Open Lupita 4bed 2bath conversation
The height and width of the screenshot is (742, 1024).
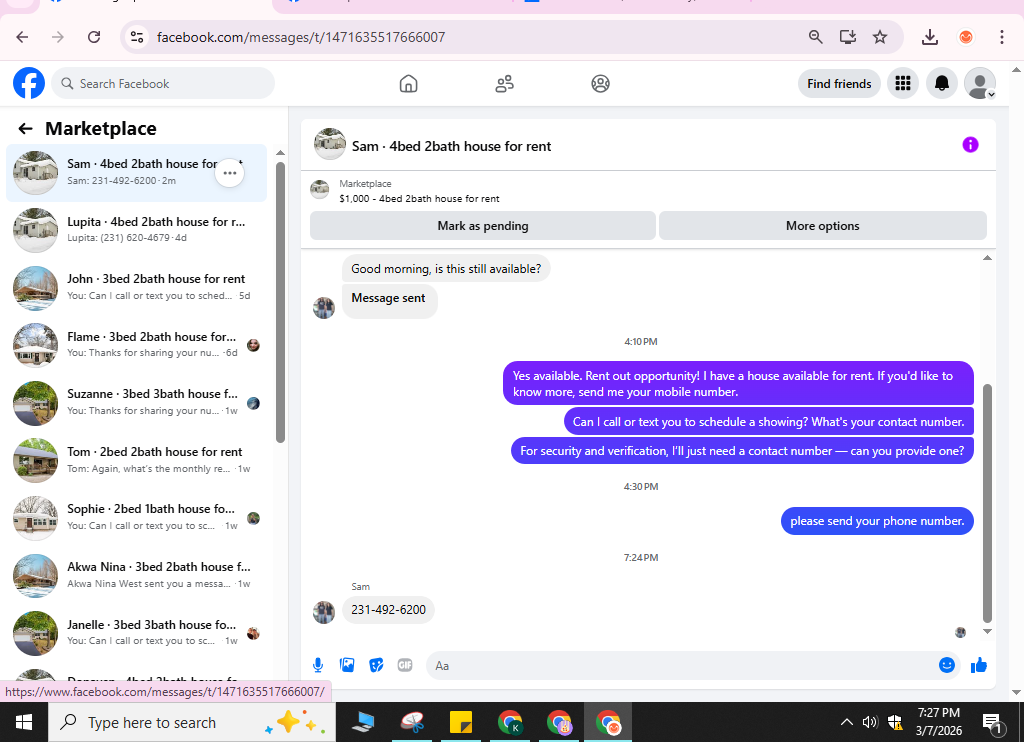coord(136,230)
